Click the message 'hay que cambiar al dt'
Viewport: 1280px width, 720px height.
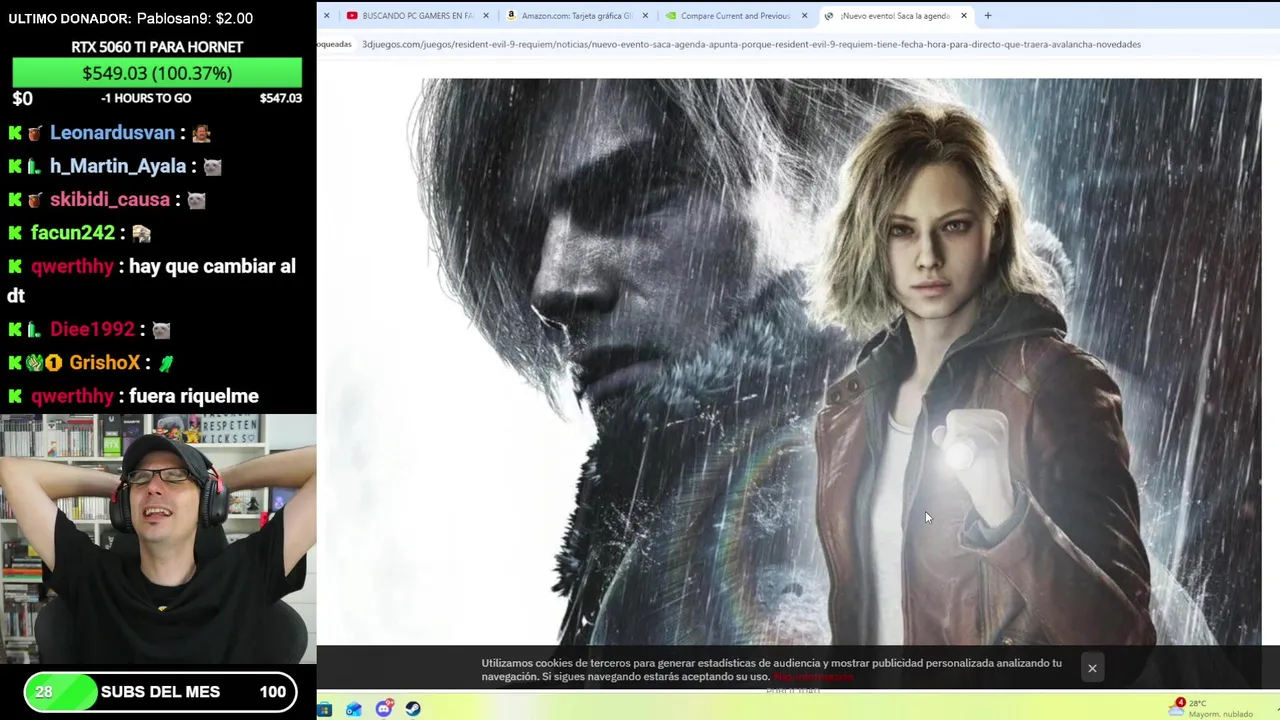(154, 281)
